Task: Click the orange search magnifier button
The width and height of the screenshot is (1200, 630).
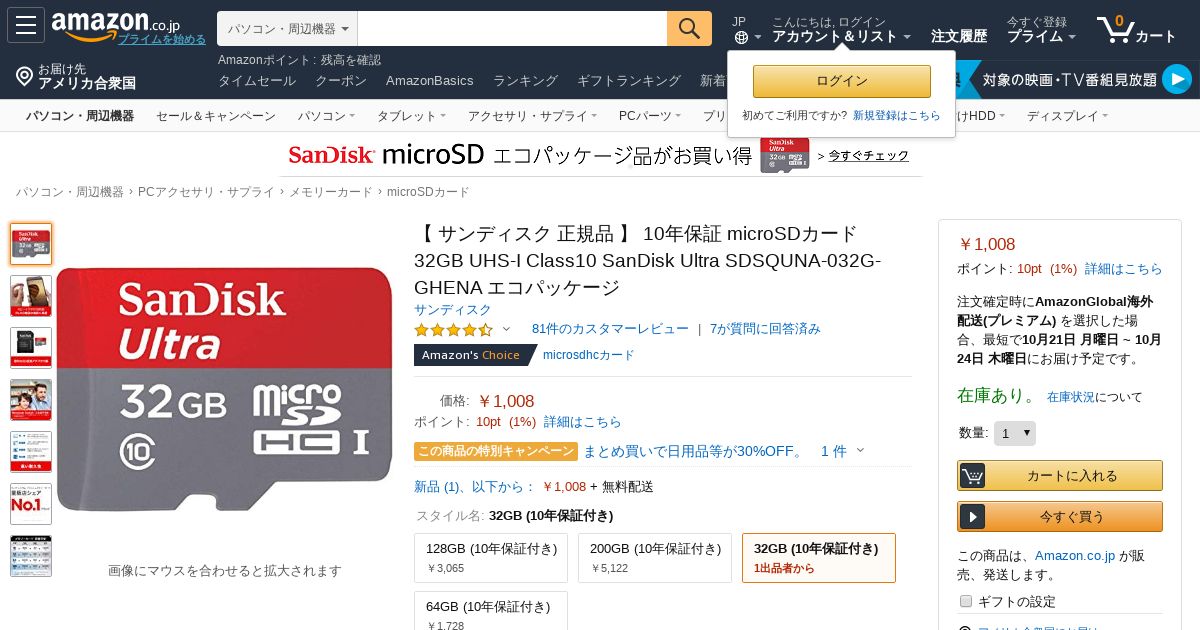Action: point(689,29)
